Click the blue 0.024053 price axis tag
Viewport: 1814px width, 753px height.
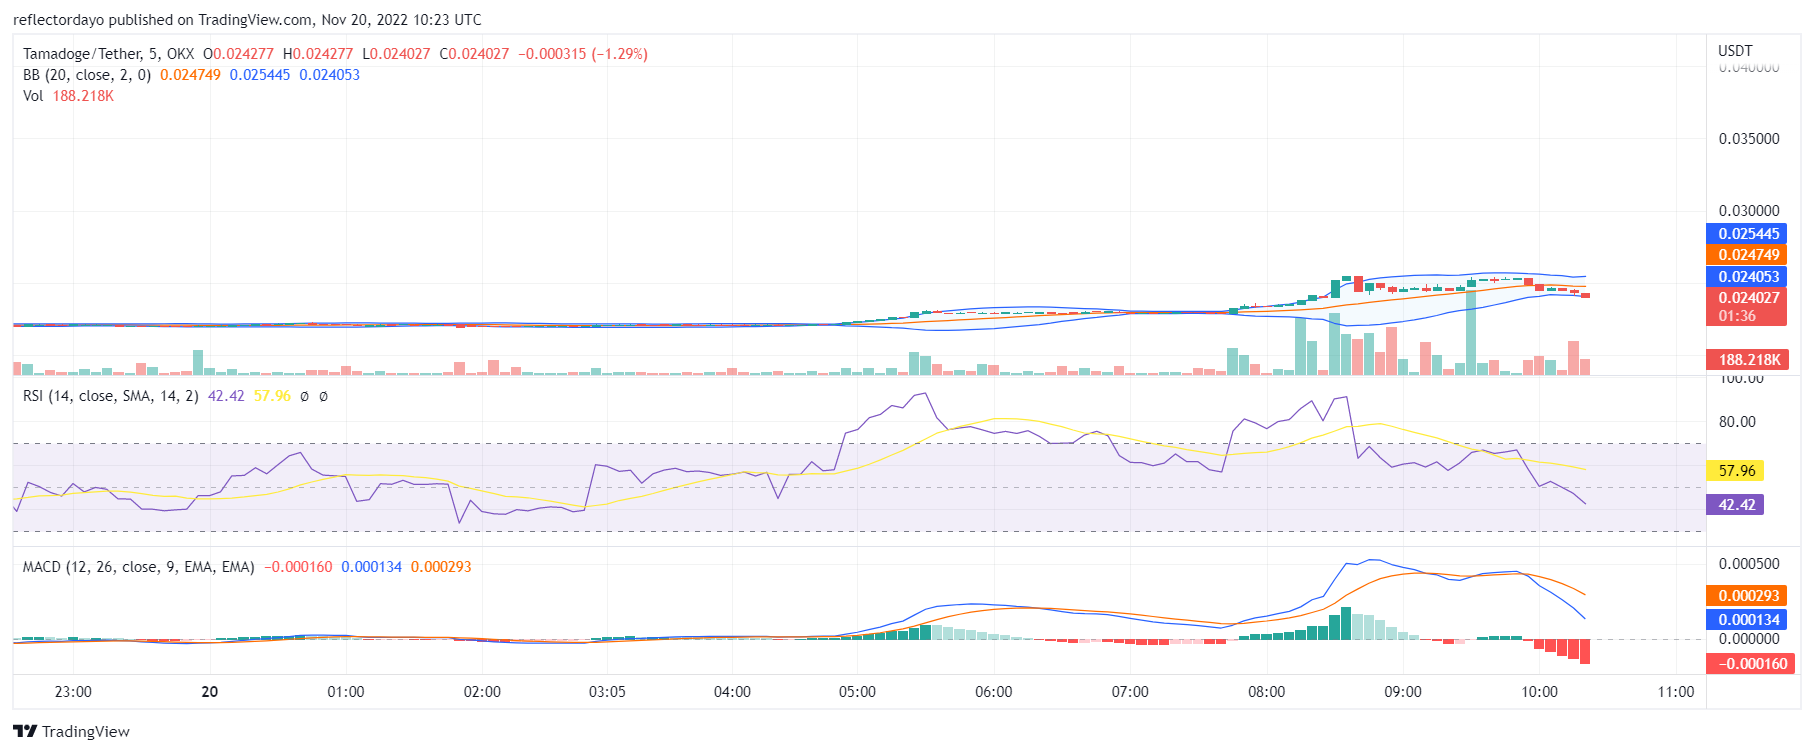pyautogui.click(x=1746, y=277)
